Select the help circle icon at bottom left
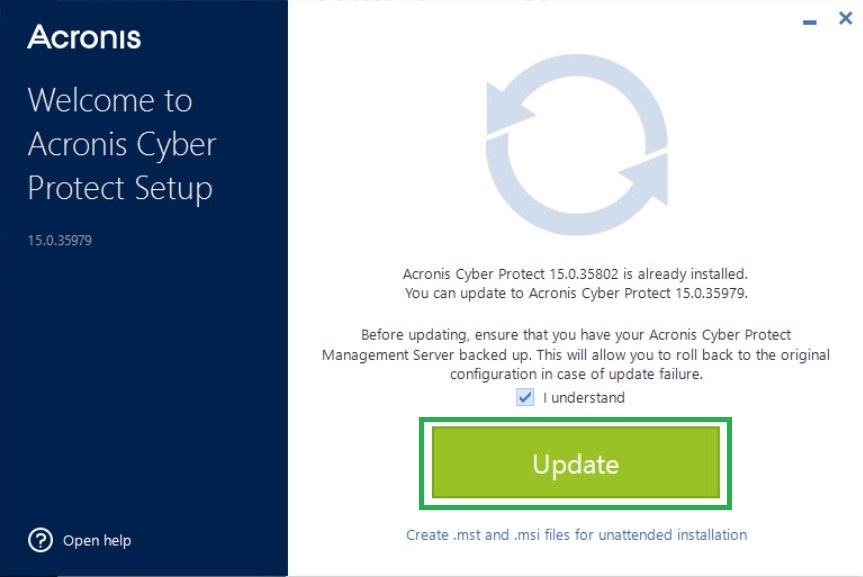Viewport: 863px width, 577px height. point(38,540)
